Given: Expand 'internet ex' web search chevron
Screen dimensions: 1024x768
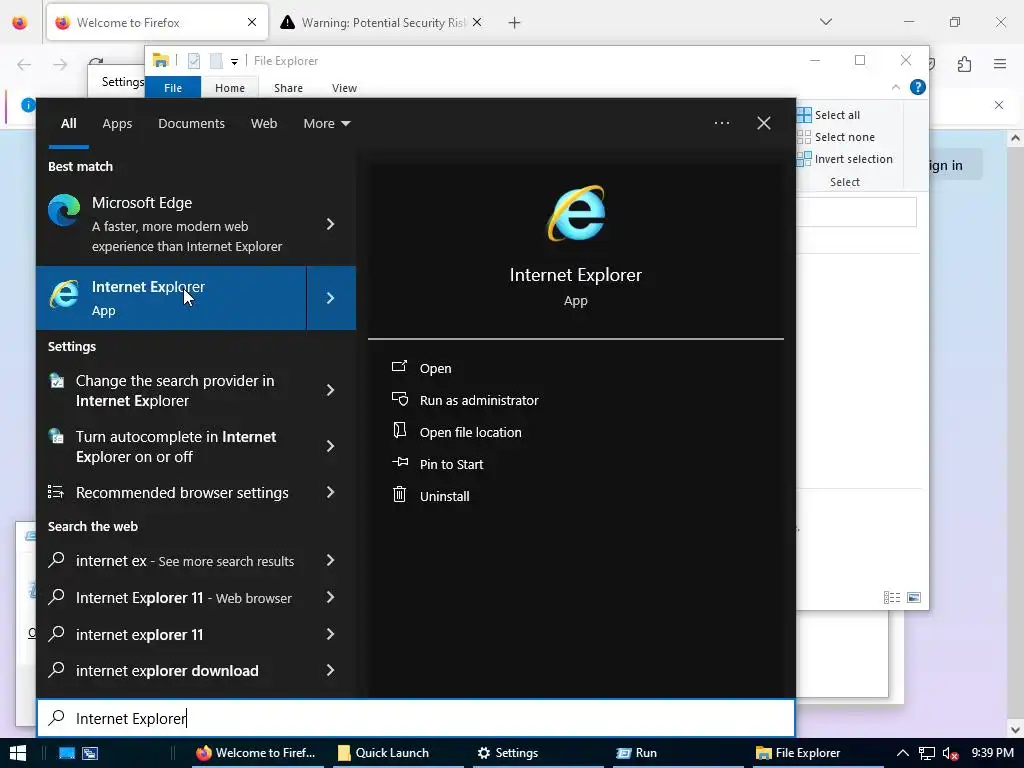Looking at the screenshot, I should 330,560.
